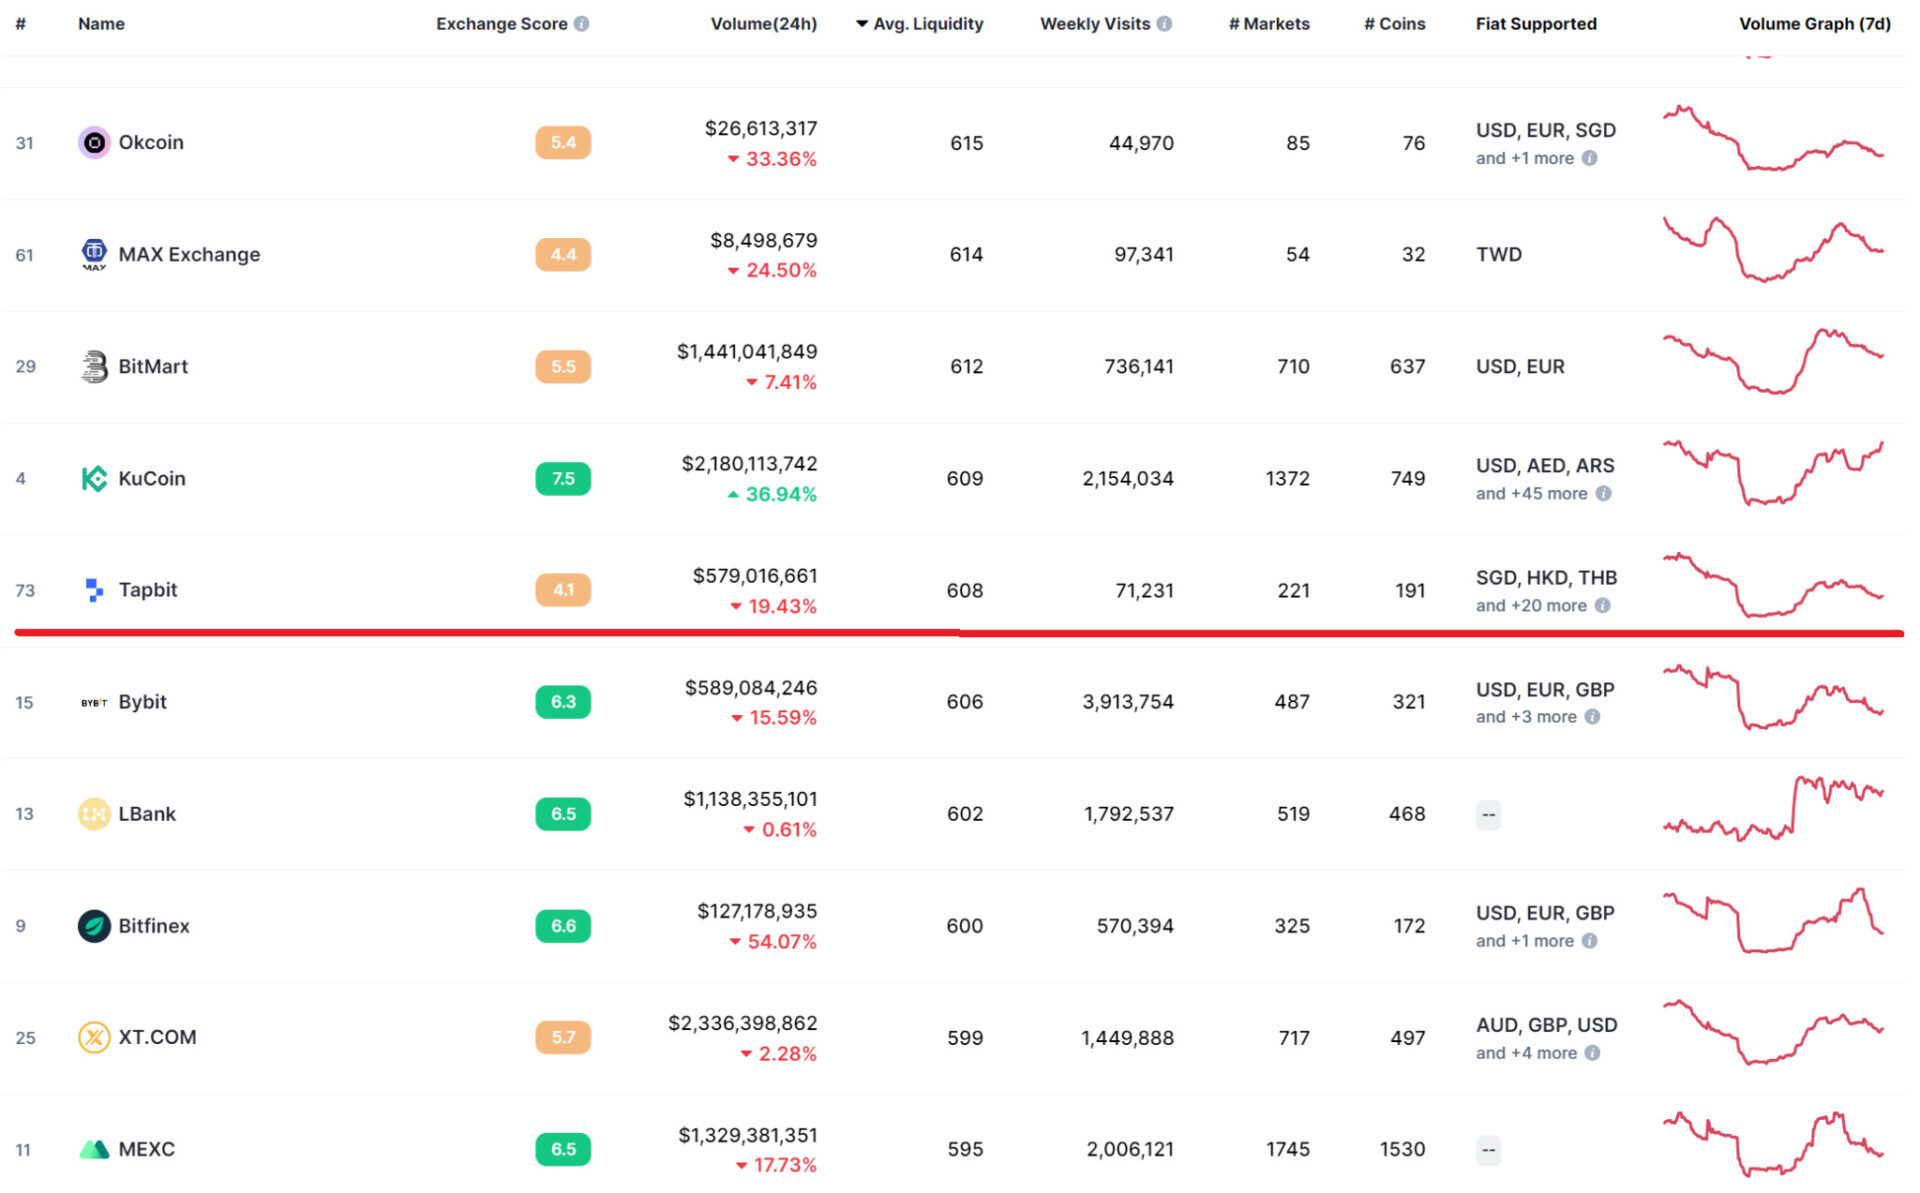Select the Fiat Supported column header
Viewport: 1920px width, 1193px height.
coord(1536,23)
